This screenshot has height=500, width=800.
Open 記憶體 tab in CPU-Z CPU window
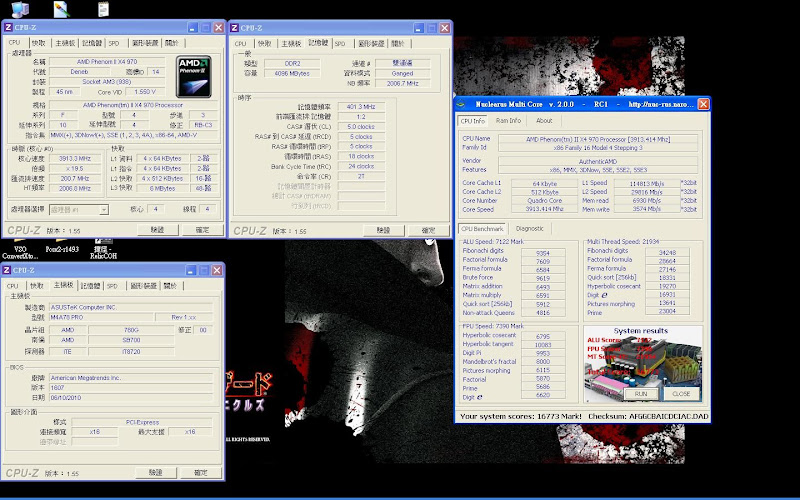click(92, 43)
